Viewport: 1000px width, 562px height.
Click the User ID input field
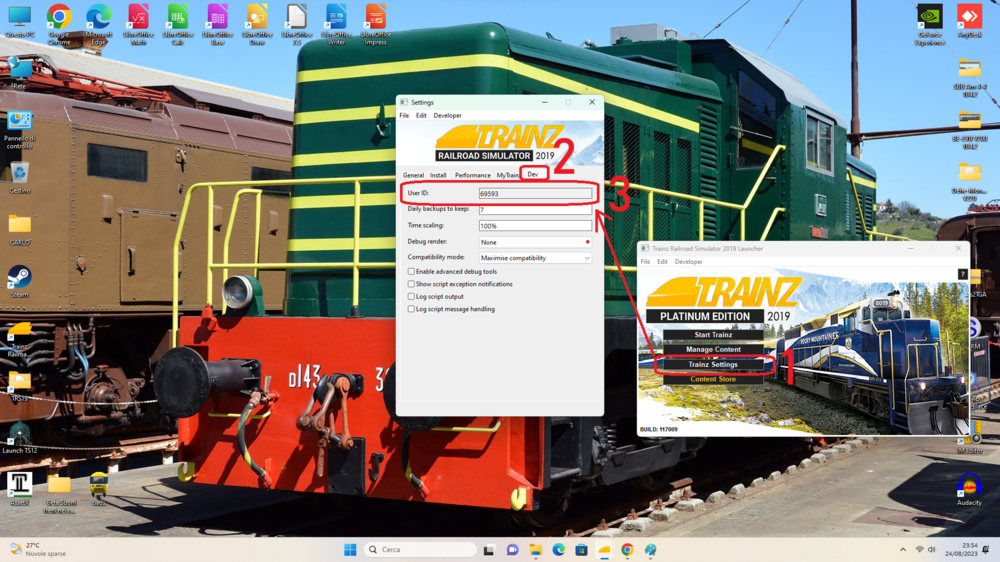535,193
